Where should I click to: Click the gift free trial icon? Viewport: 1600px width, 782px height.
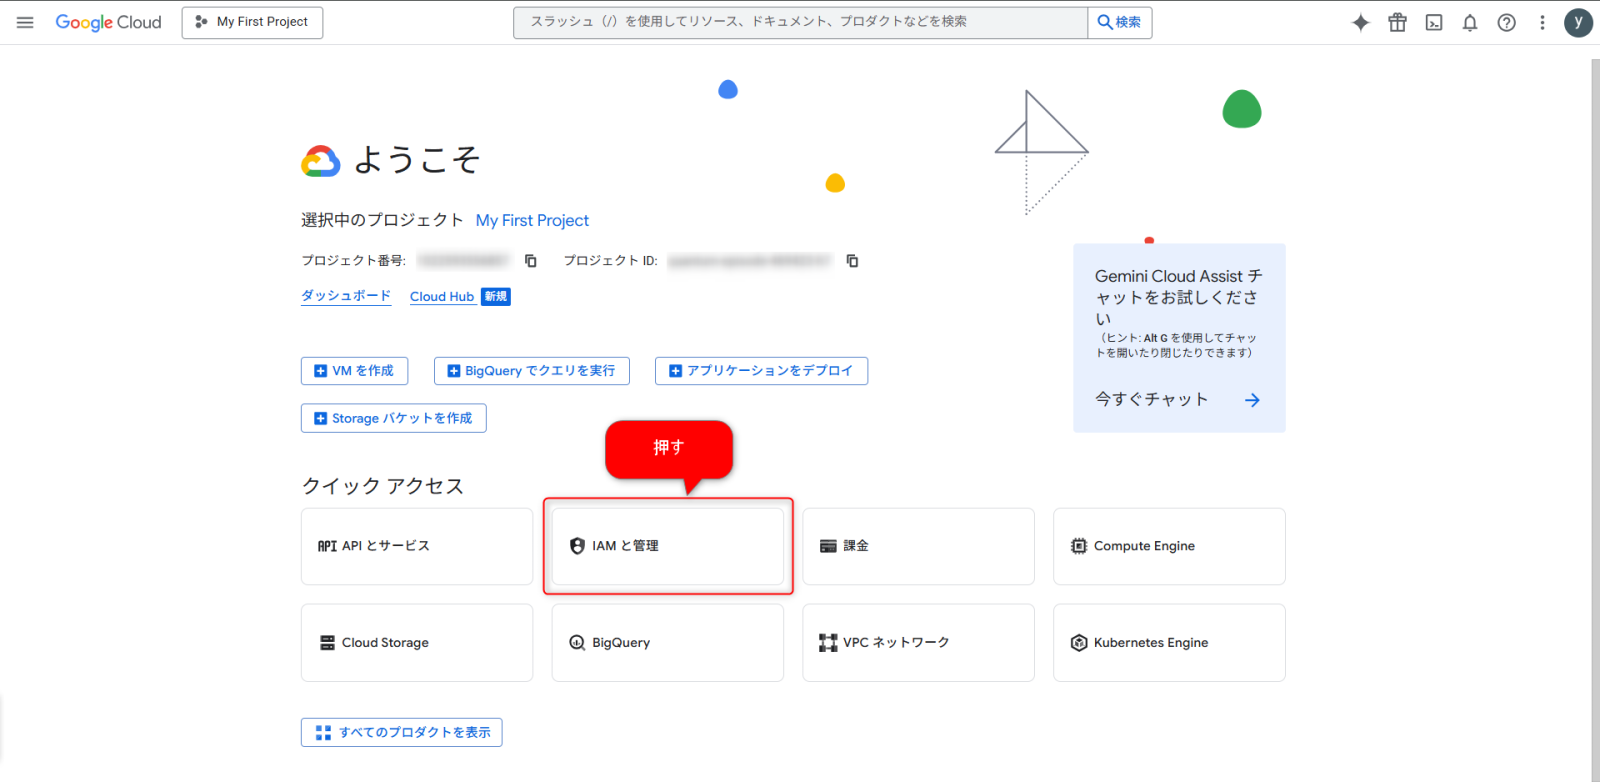pyautogui.click(x=1397, y=22)
